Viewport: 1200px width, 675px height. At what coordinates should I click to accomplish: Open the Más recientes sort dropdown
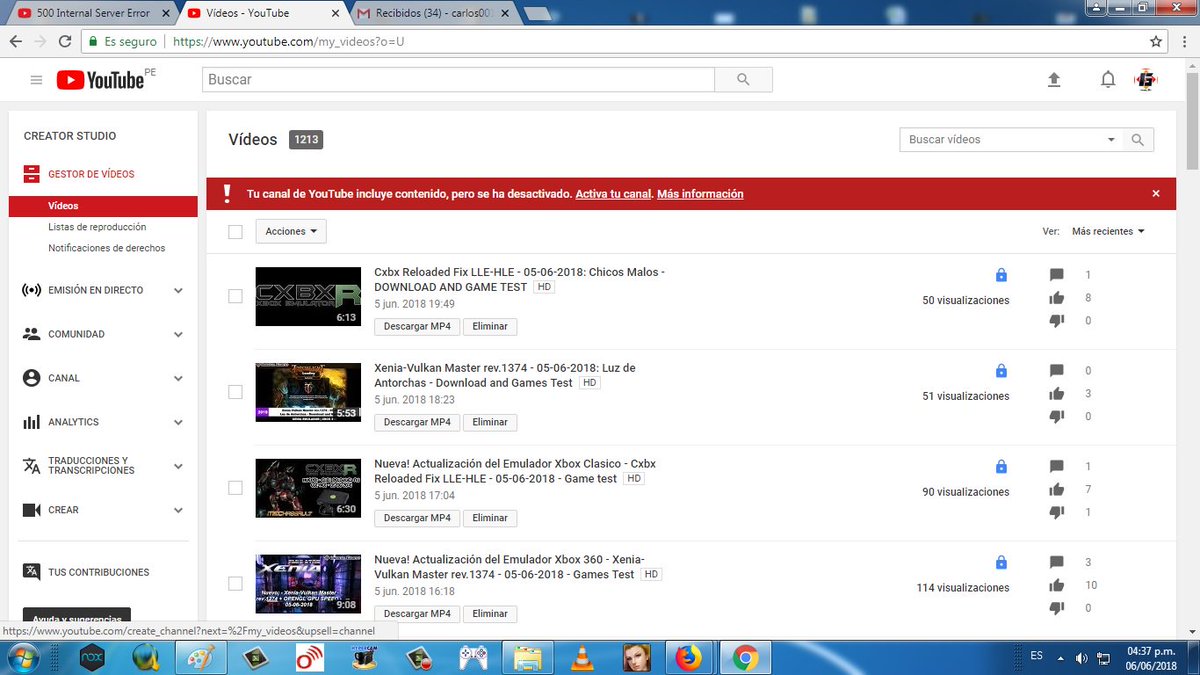[1108, 231]
